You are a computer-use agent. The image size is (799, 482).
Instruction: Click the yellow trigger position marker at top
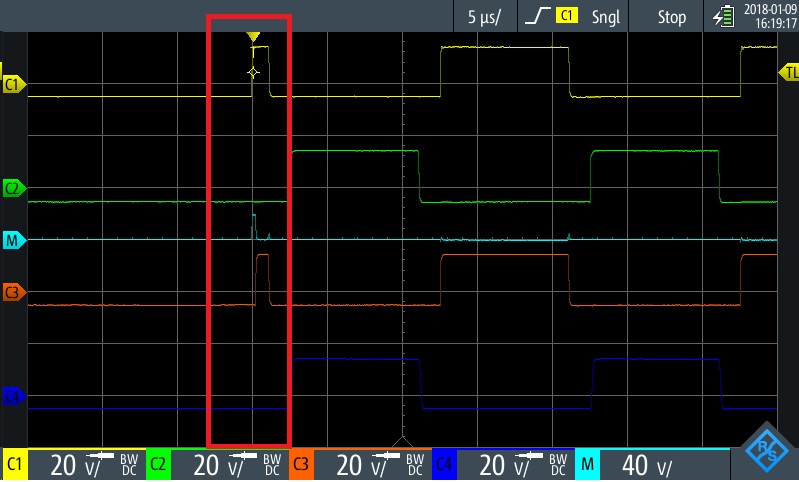pos(253,37)
